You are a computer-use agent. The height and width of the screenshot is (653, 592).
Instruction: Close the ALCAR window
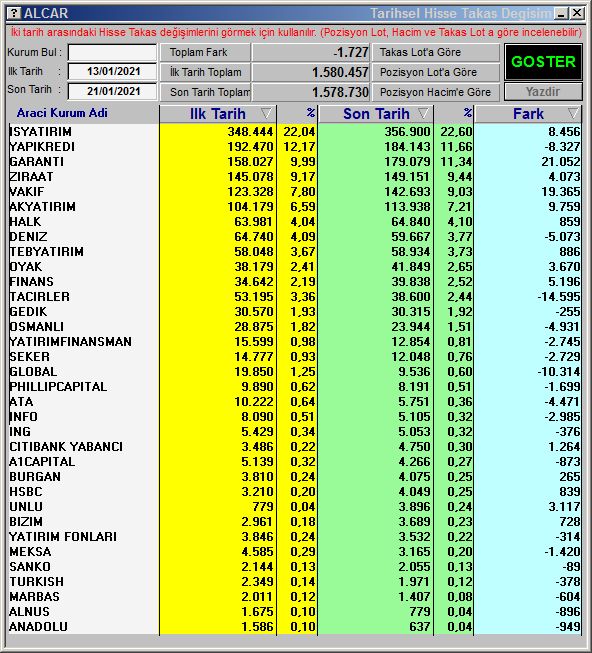click(577, 13)
